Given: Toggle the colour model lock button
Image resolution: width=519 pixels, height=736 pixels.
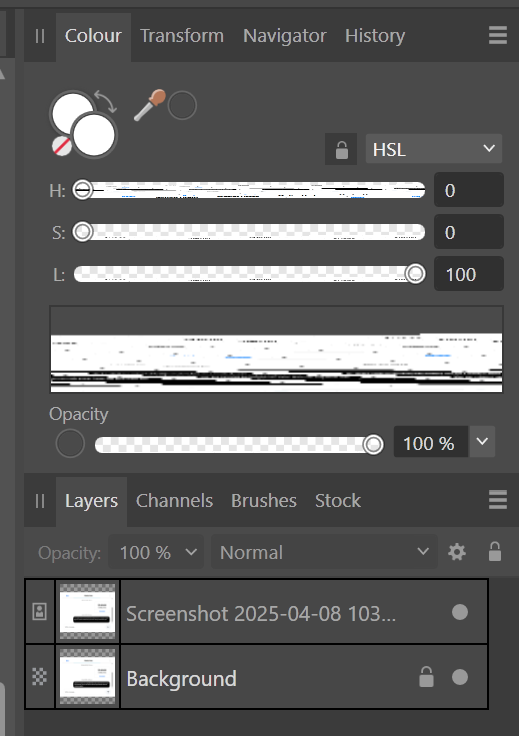Looking at the screenshot, I should click(341, 149).
